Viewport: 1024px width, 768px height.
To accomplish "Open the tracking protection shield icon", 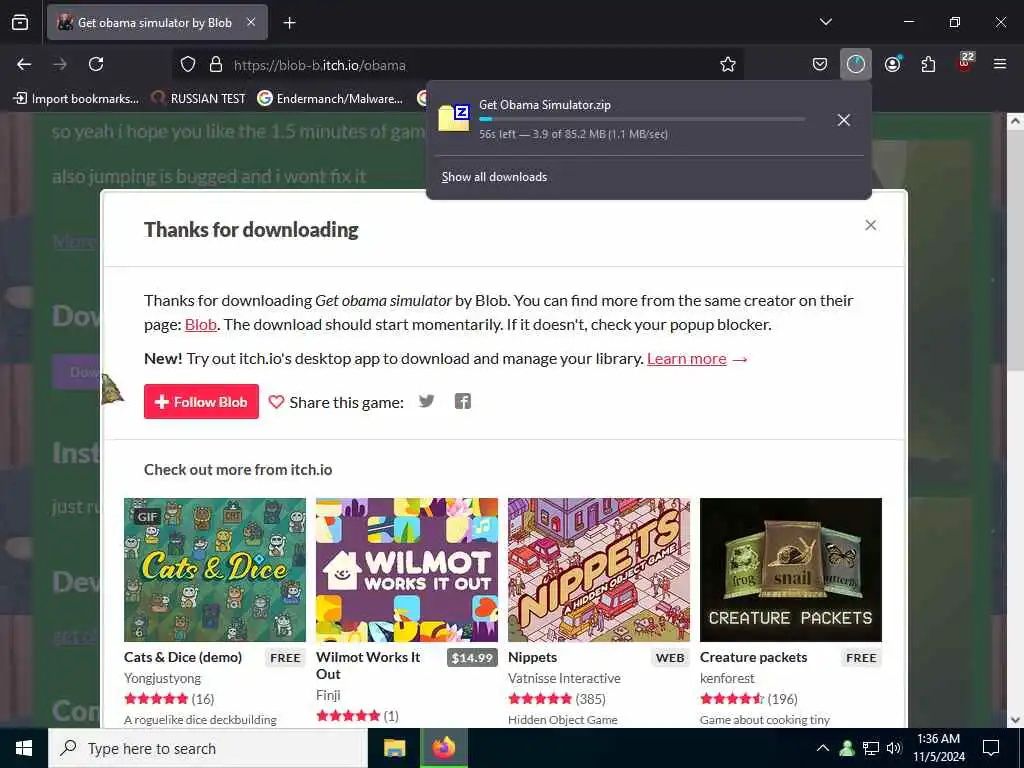I will (188, 64).
